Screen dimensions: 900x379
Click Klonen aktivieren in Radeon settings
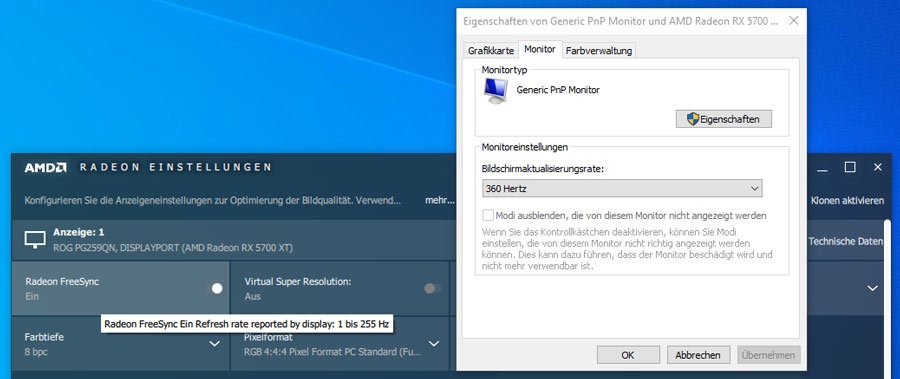pyautogui.click(x=847, y=200)
